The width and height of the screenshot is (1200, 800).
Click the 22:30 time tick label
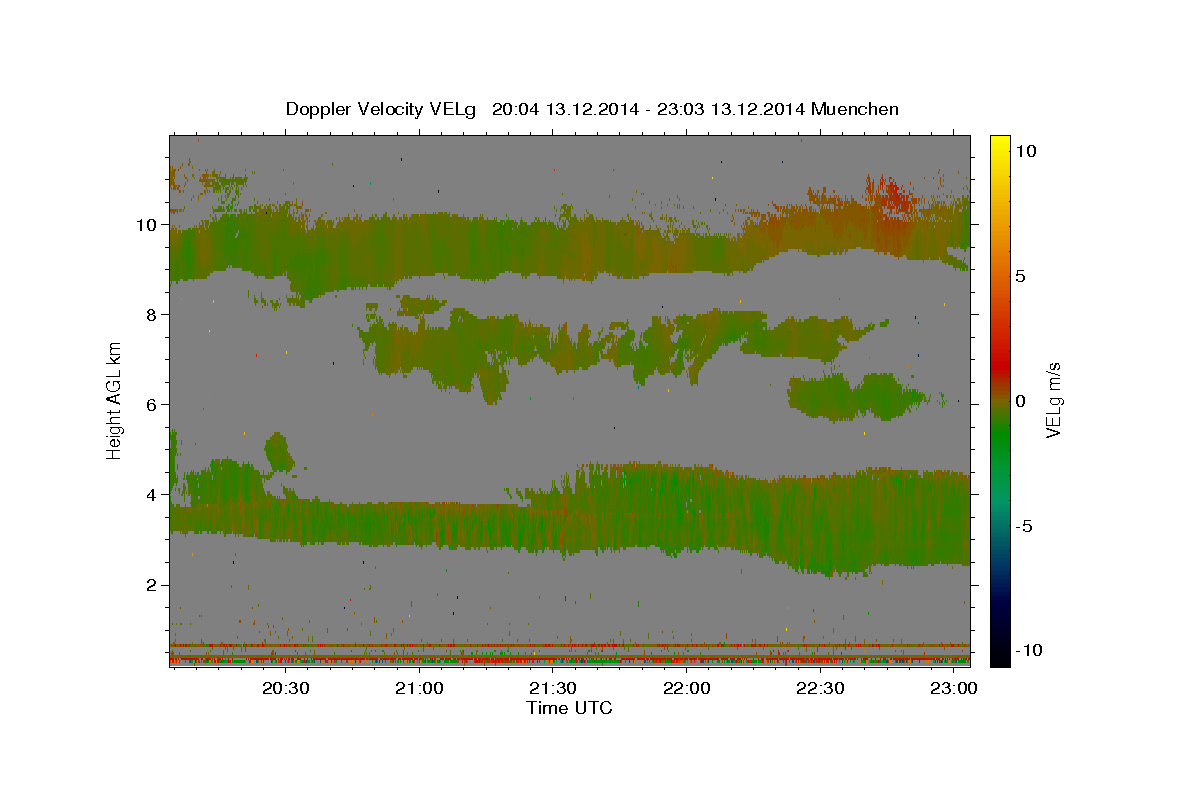[820, 689]
